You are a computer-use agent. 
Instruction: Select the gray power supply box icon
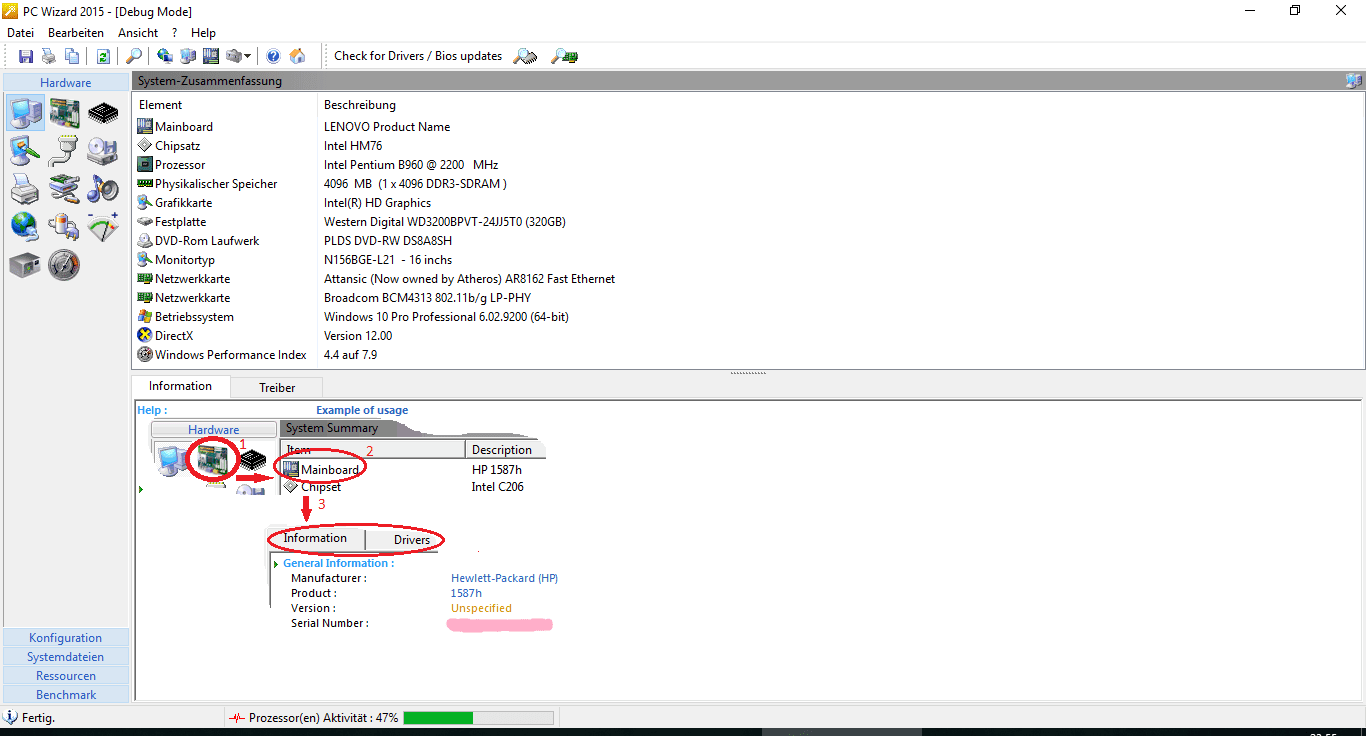[x=25, y=265]
